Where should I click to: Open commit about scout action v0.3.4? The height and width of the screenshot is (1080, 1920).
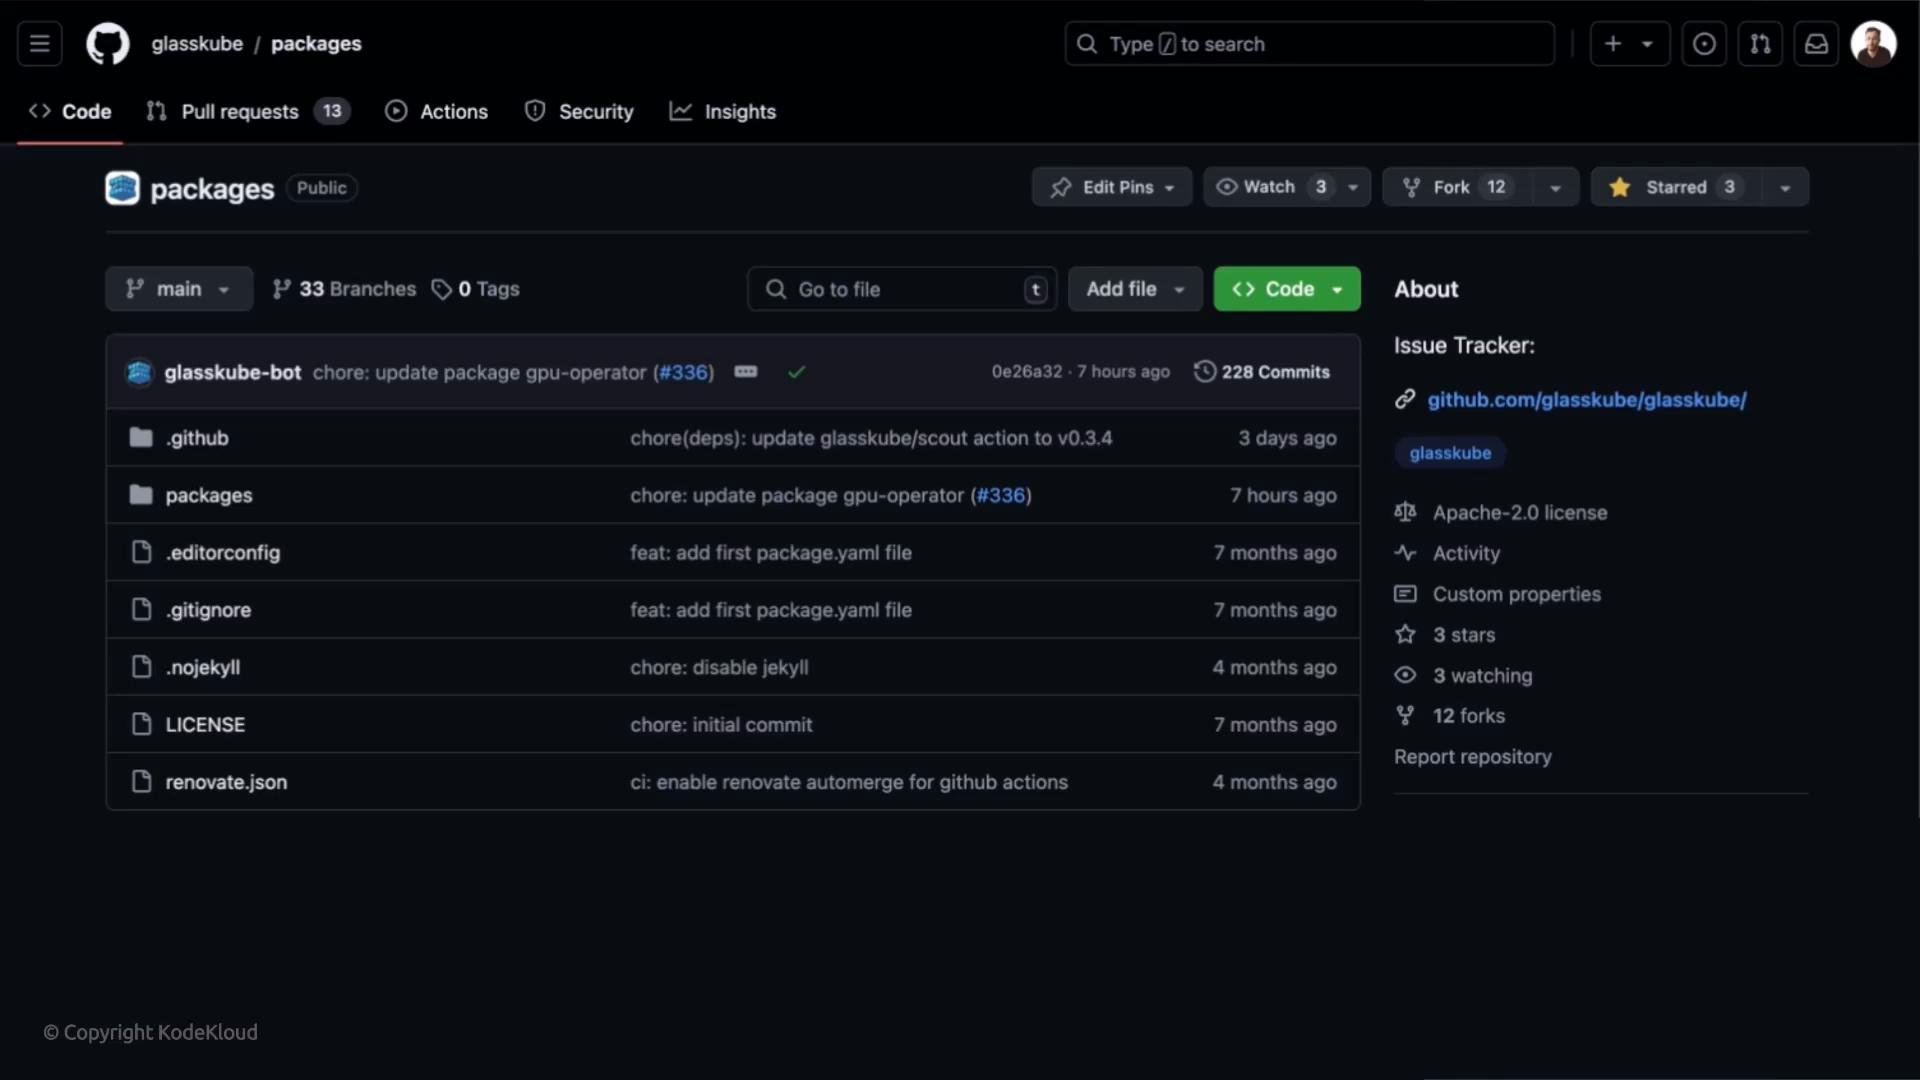tap(871, 438)
